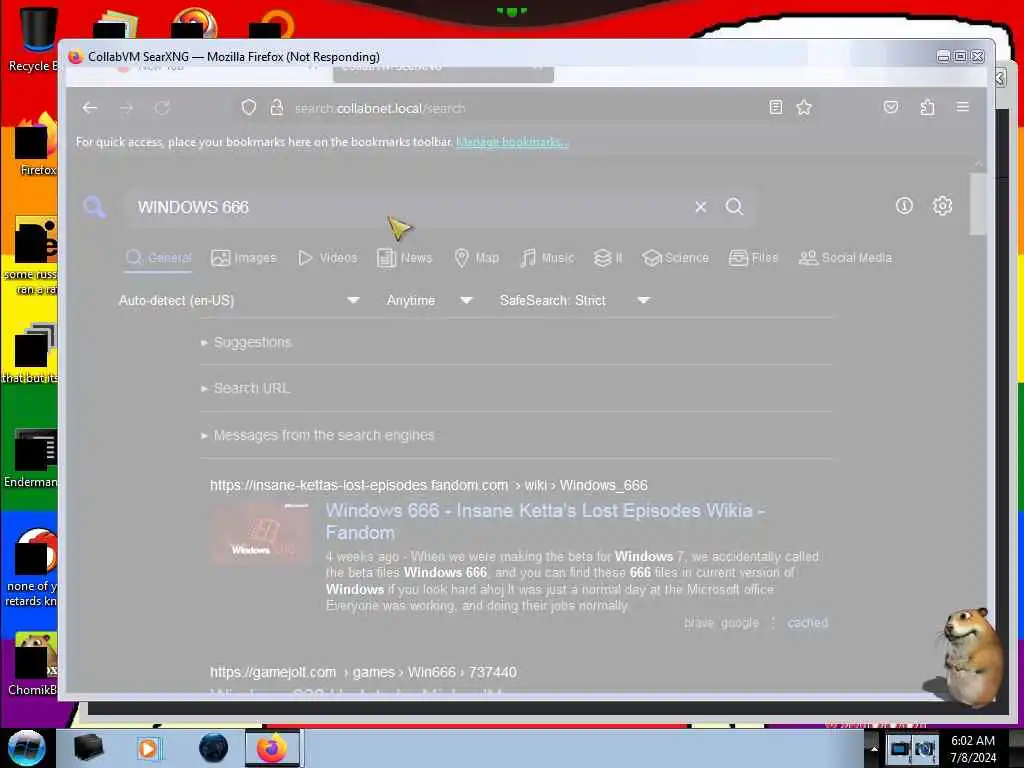Image resolution: width=1024 pixels, height=768 pixels.
Task: Reload the page using the refresh icon
Action: [163, 108]
